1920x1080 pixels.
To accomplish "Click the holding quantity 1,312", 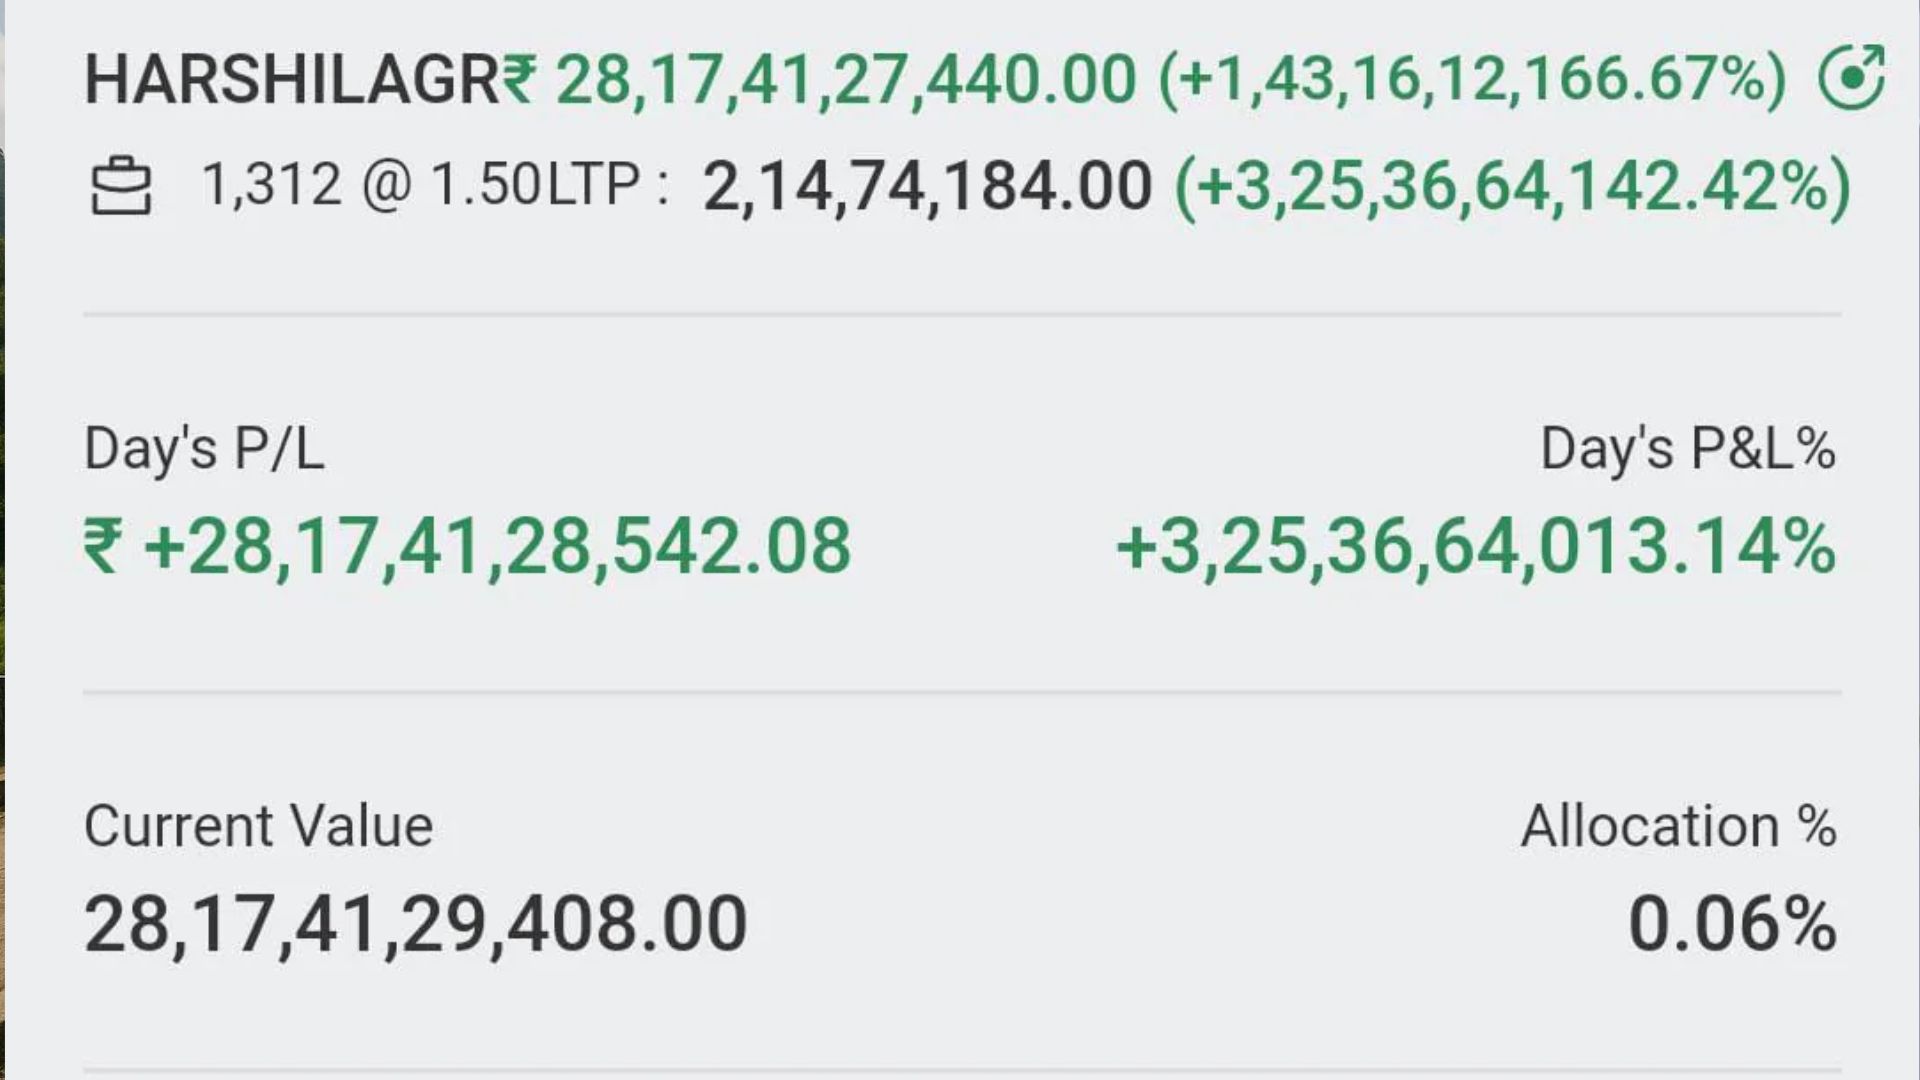I will (271, 185).
